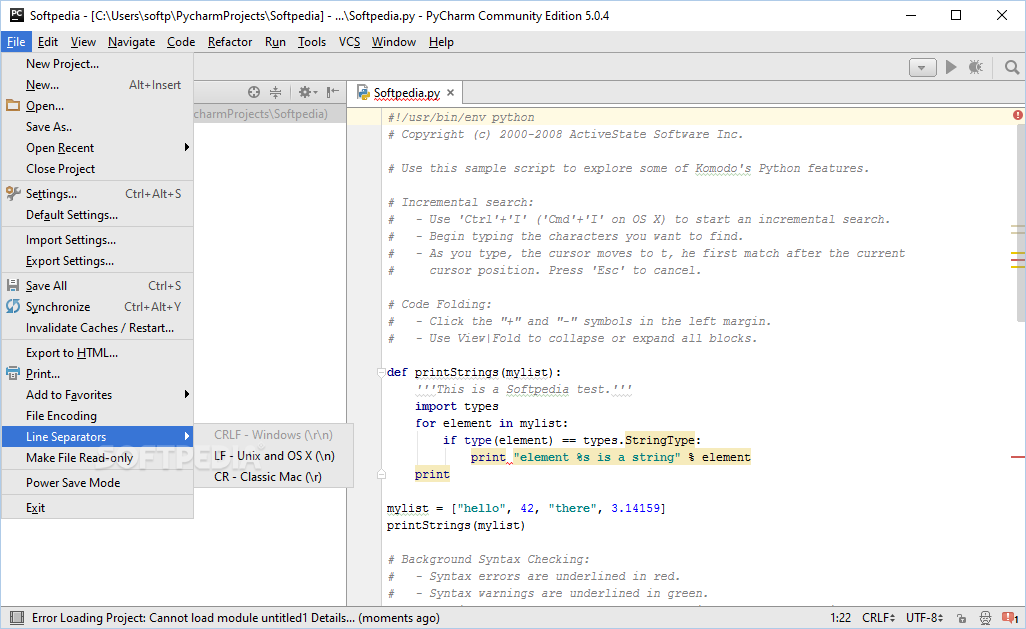Toggle Power Save Mode entry
Viewport: 1026px width, 629px height.
97,482
